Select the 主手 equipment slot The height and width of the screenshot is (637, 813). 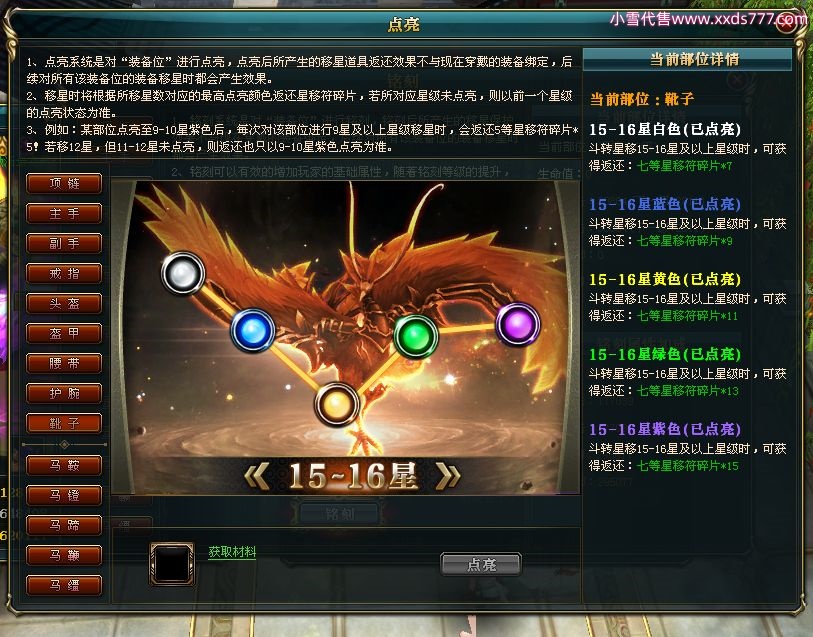(x=64, y=214)
